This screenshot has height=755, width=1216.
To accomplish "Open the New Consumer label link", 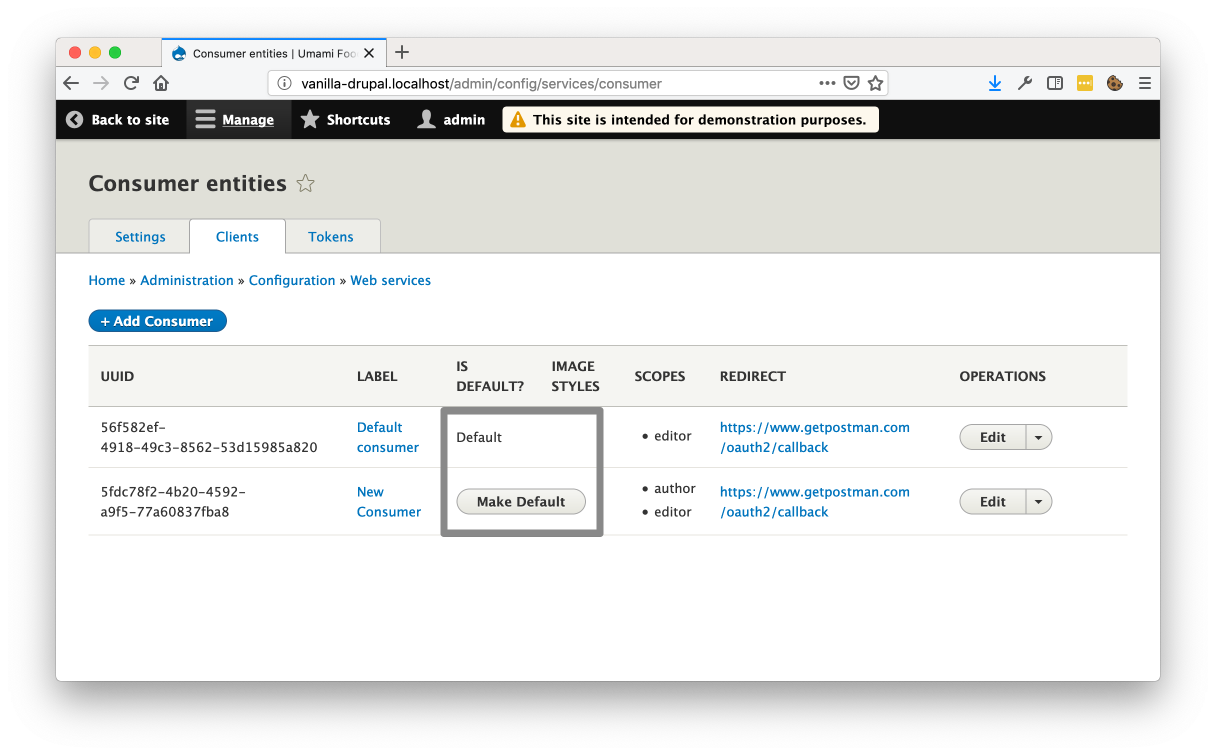I will [389, 502].
